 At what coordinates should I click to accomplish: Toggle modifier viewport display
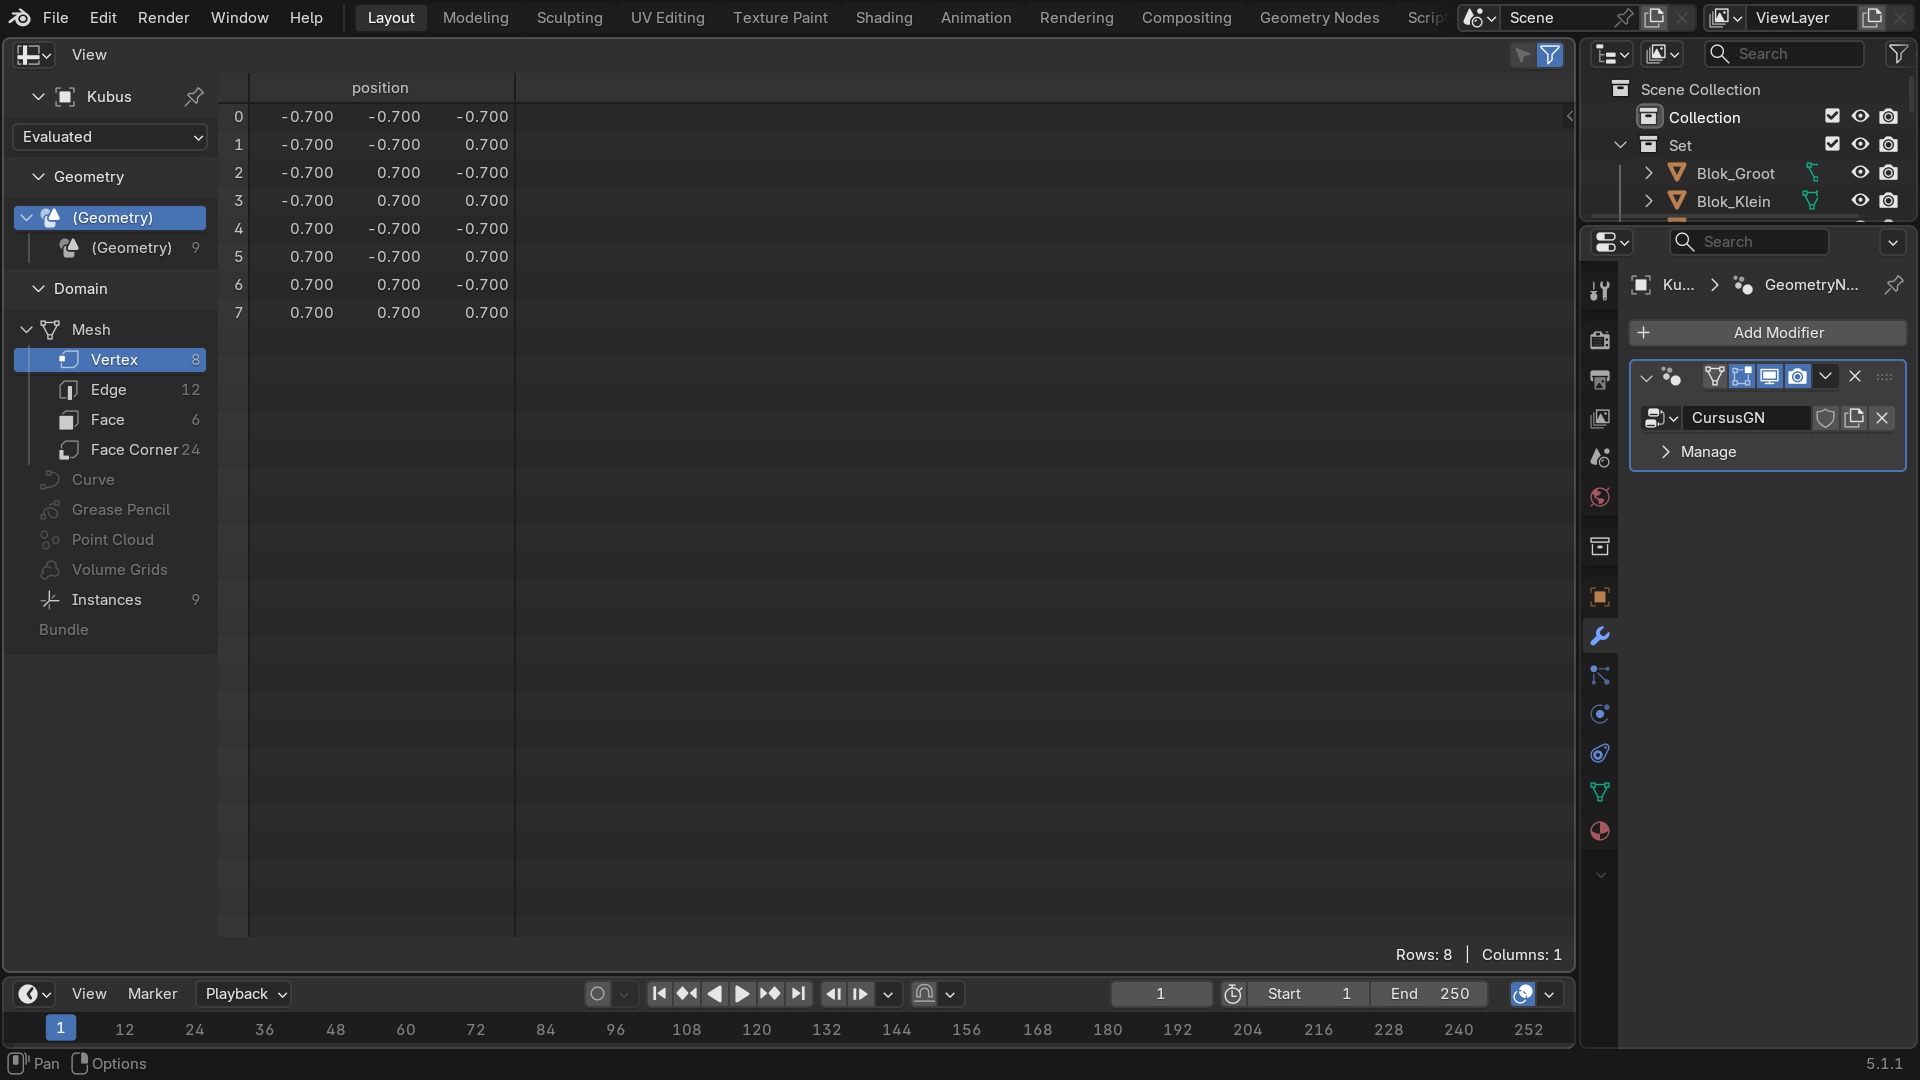1769,377
